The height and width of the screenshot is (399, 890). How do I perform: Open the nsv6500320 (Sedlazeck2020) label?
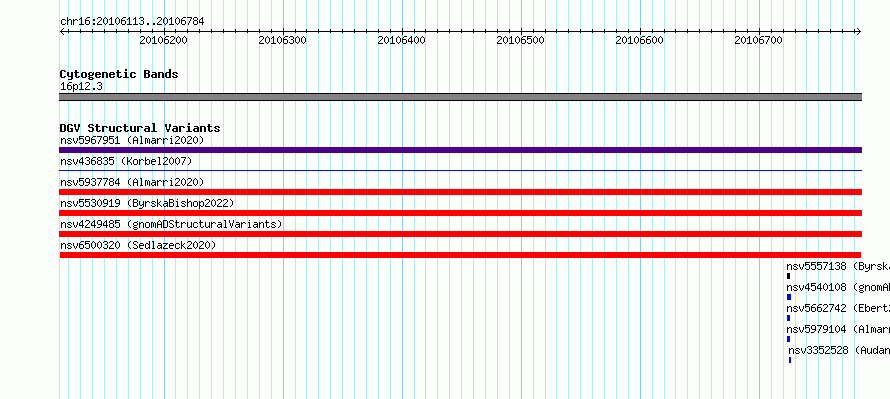(x=138, y=245)
